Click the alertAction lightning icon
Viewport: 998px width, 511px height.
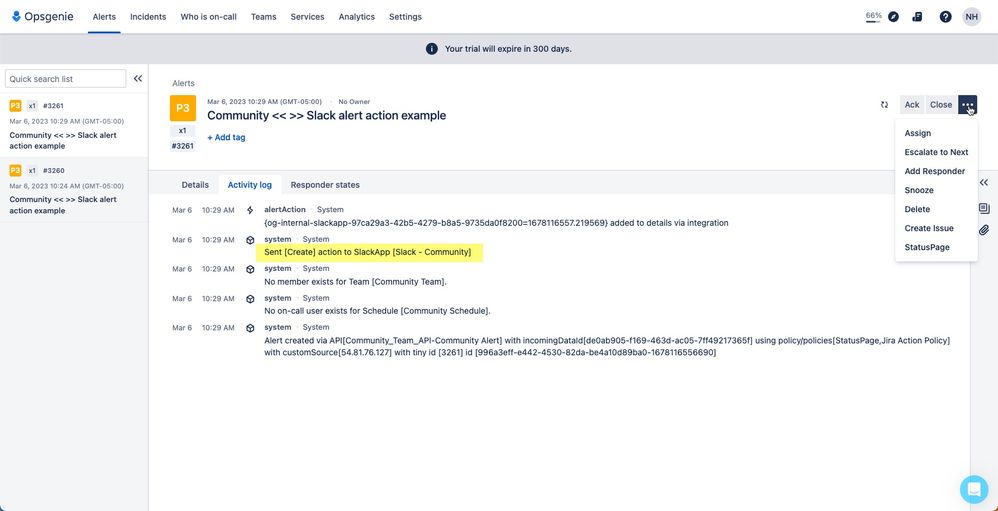[250, 210]
